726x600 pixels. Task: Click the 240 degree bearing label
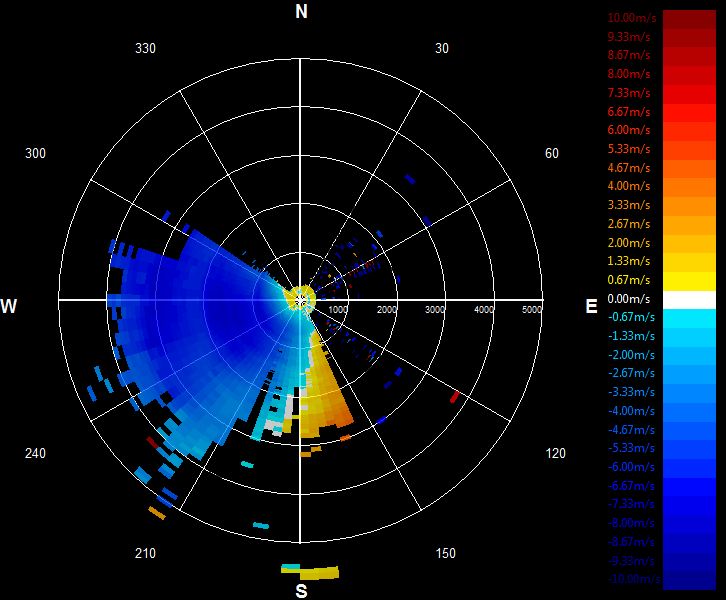click(35, 453)
